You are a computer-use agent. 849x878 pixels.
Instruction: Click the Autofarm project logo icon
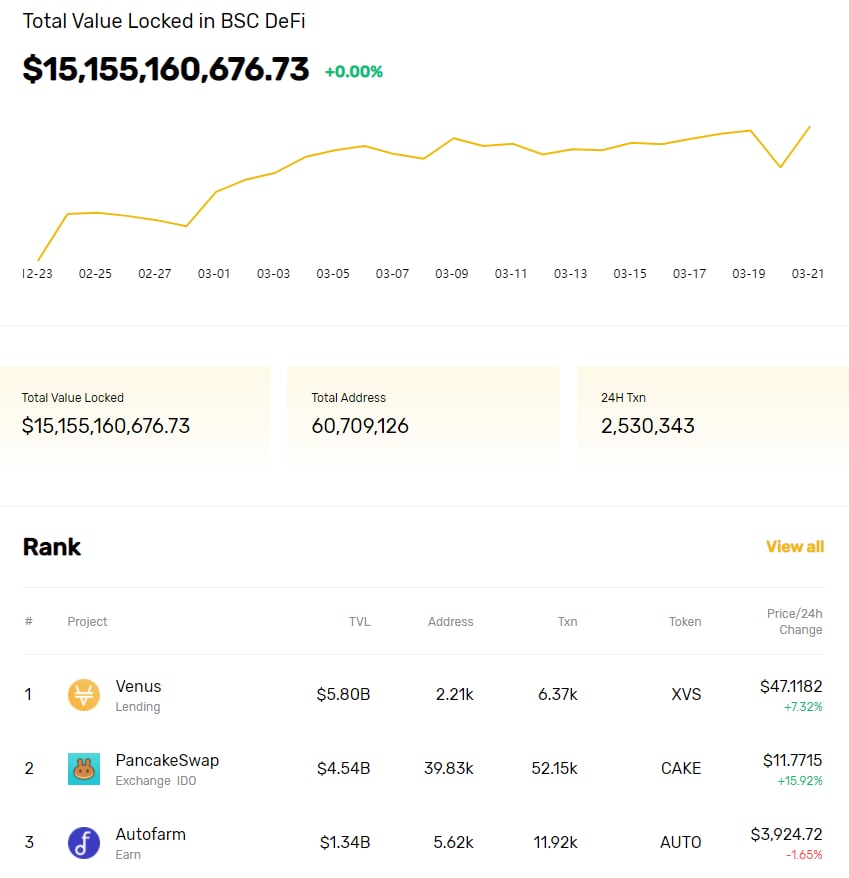coord(84,843)
